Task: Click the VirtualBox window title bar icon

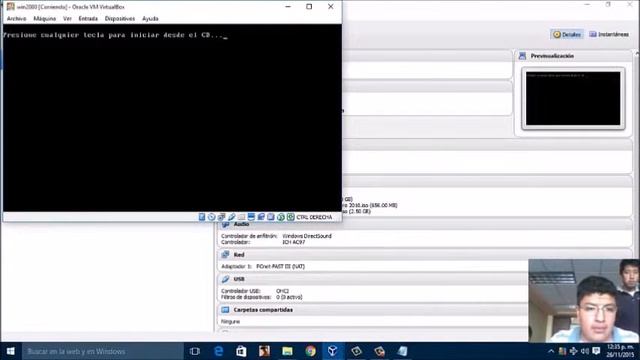Action: [11, 7]
